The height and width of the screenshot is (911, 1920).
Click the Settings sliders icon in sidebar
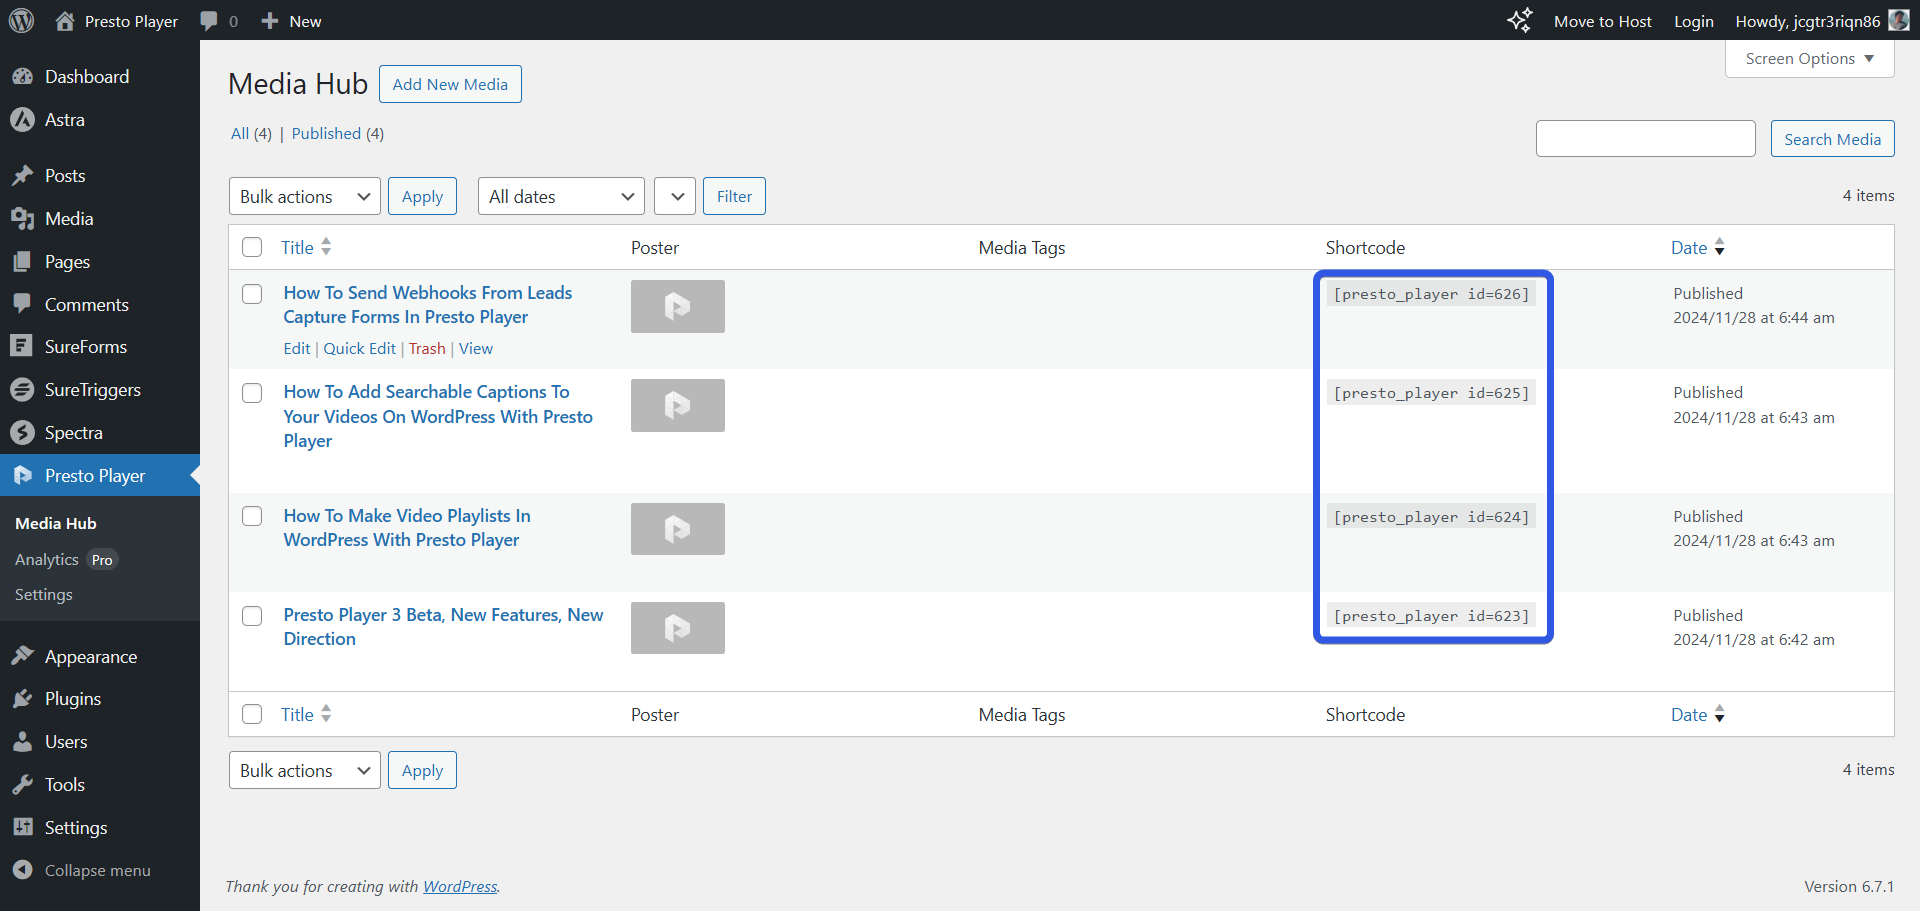tap(22, 827)
